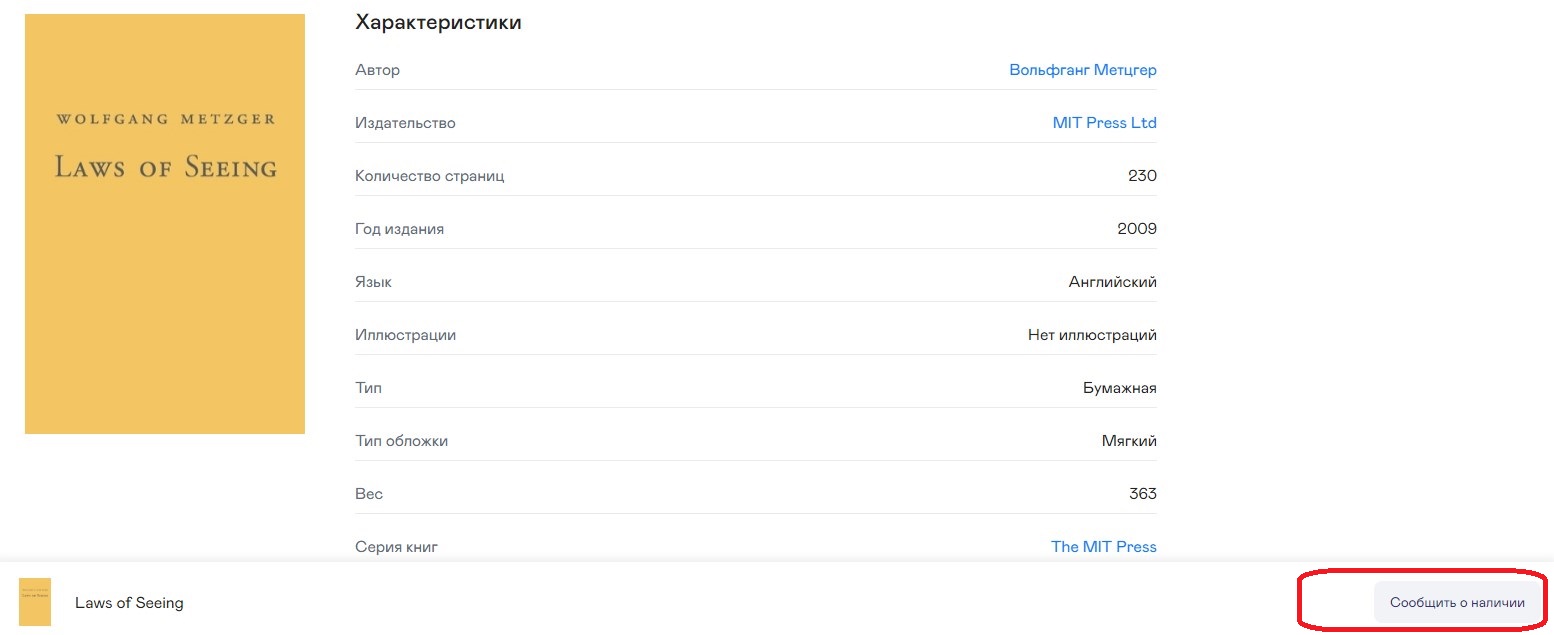1554x635 pixels.
Task: Click the "Количество страниц" label
Action: coord(429,176)
